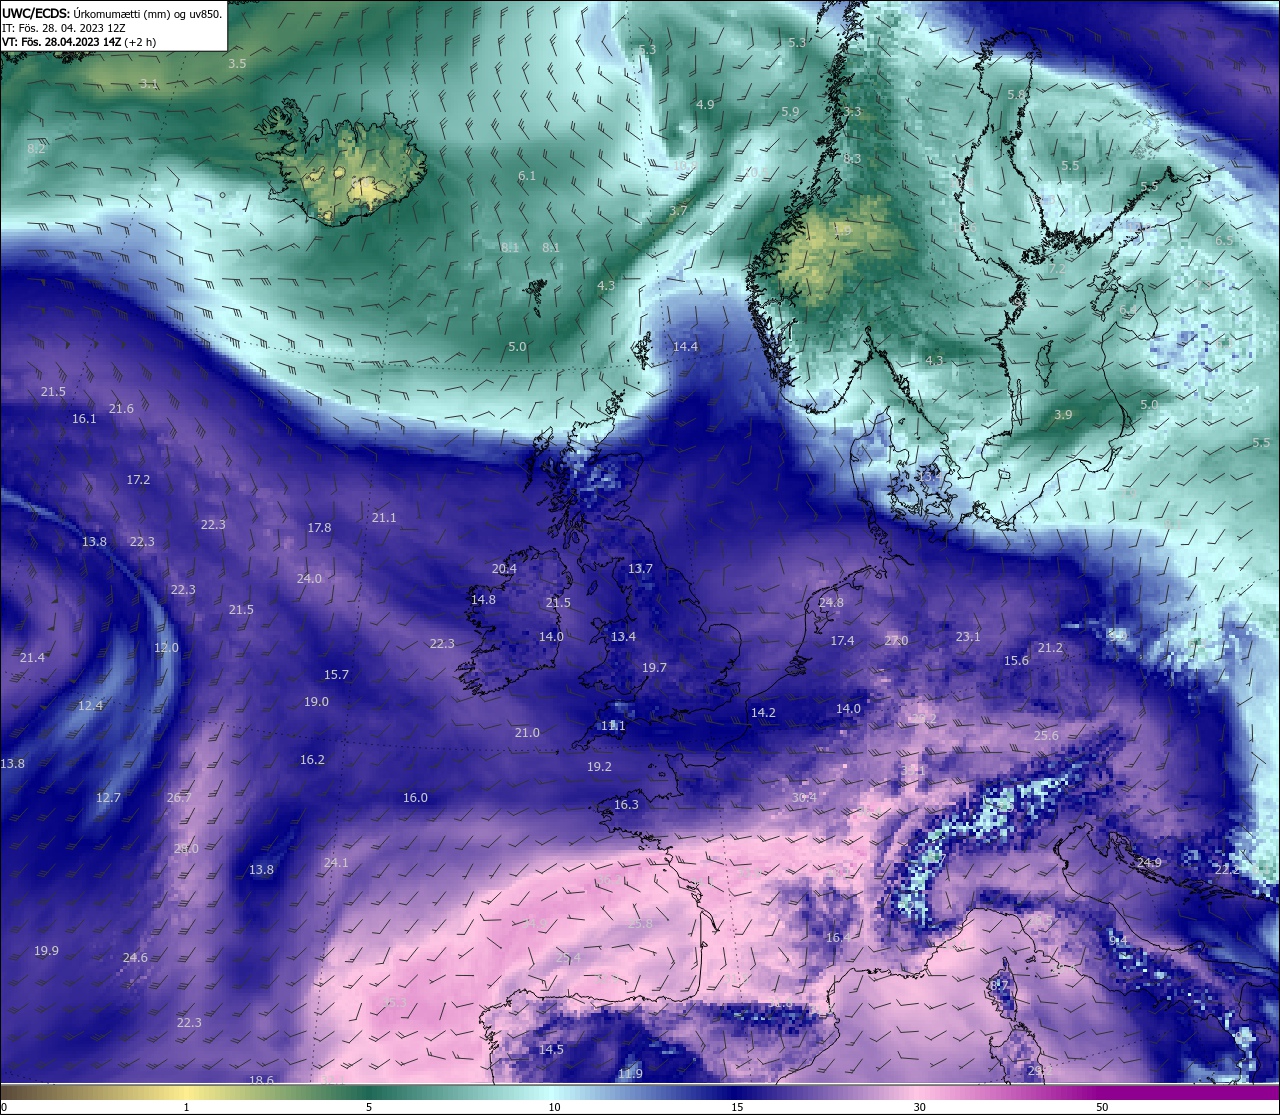
Task: Click the 12.7 value label
Action: pyautogui.click(x=108, y=798)
